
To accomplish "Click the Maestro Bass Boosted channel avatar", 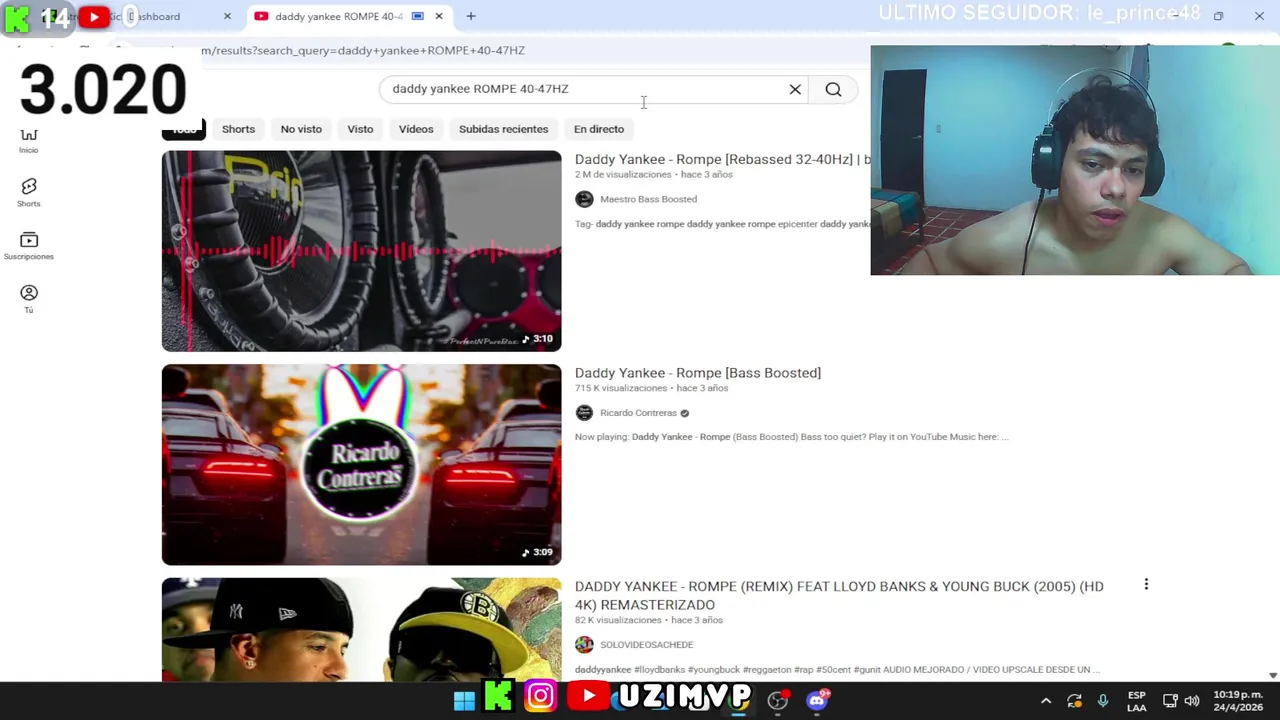I will point(584,199).
